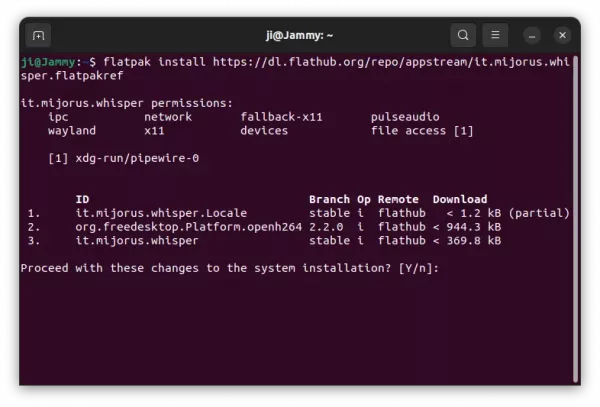Click the terminal vertical scrollbar
Viewport: 600px width, 407px height.
(x=575, y=219)
